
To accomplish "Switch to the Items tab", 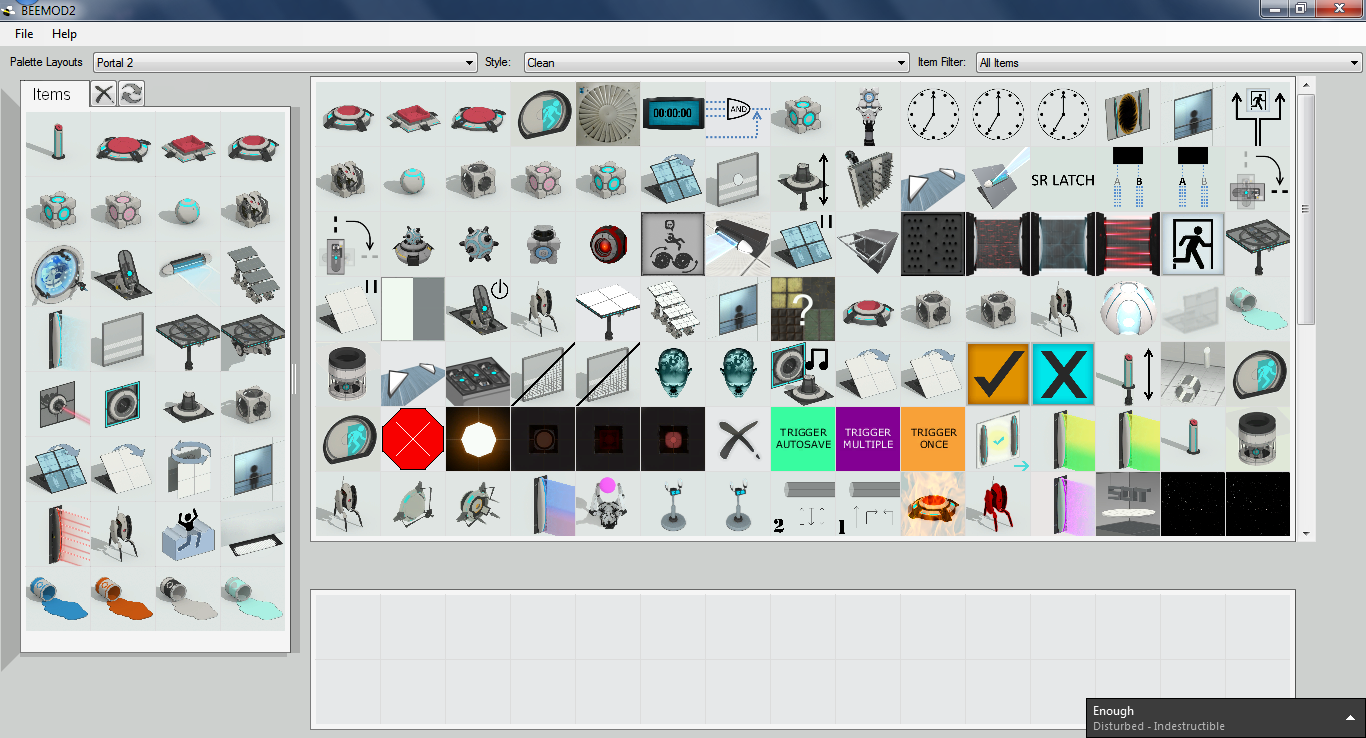I will click(x=52, y=95).
